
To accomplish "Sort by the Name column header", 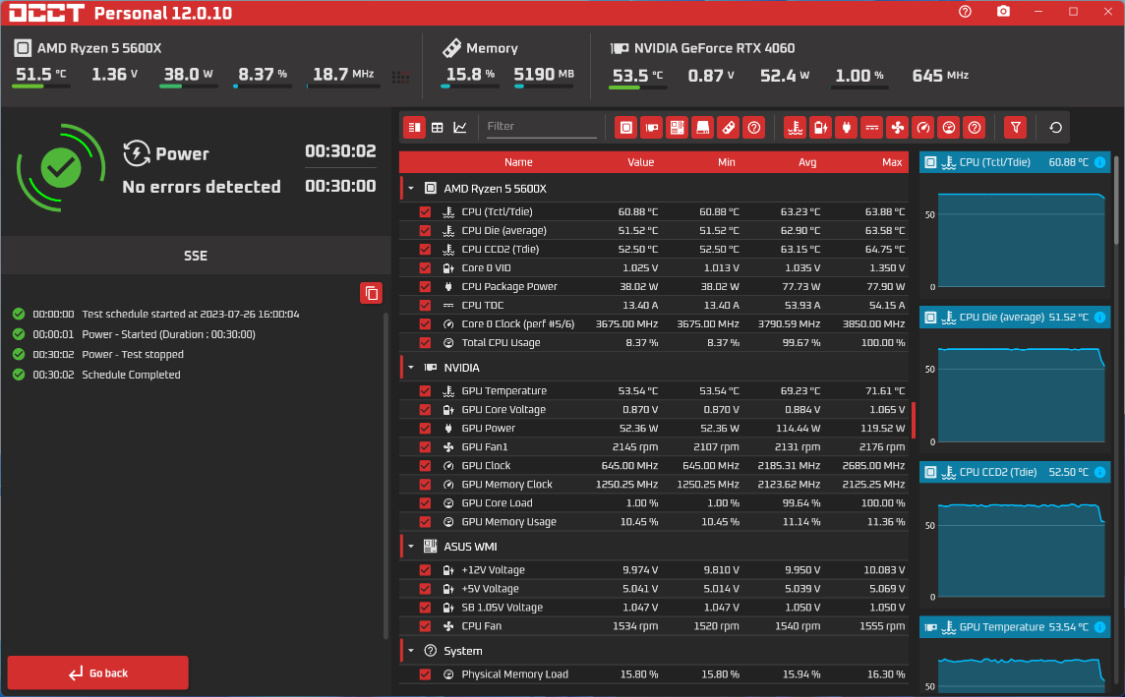I will coord(518,162).
